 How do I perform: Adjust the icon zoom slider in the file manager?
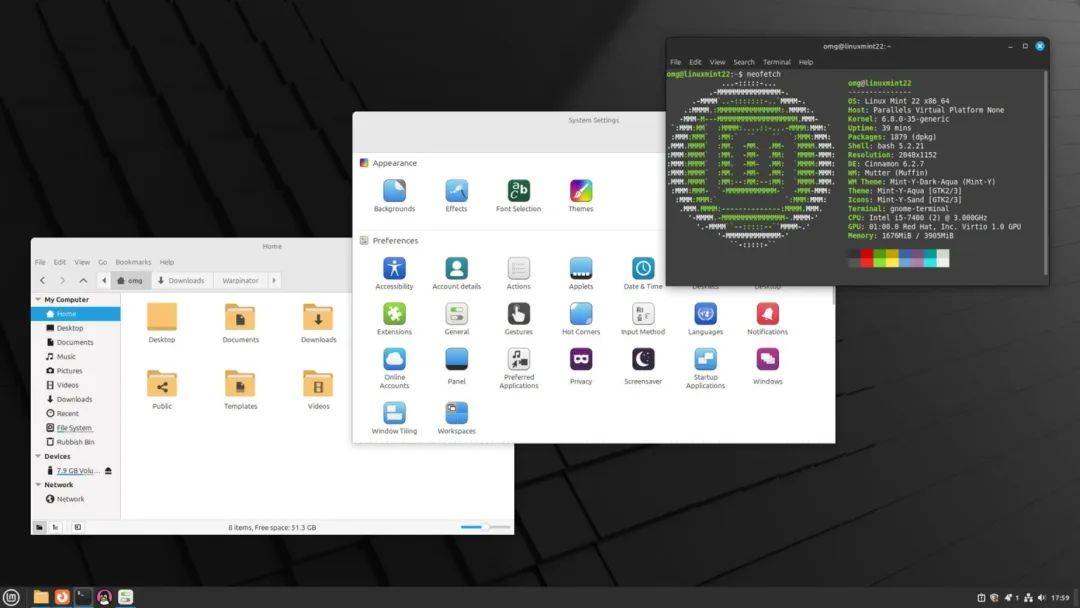(484, 527)
